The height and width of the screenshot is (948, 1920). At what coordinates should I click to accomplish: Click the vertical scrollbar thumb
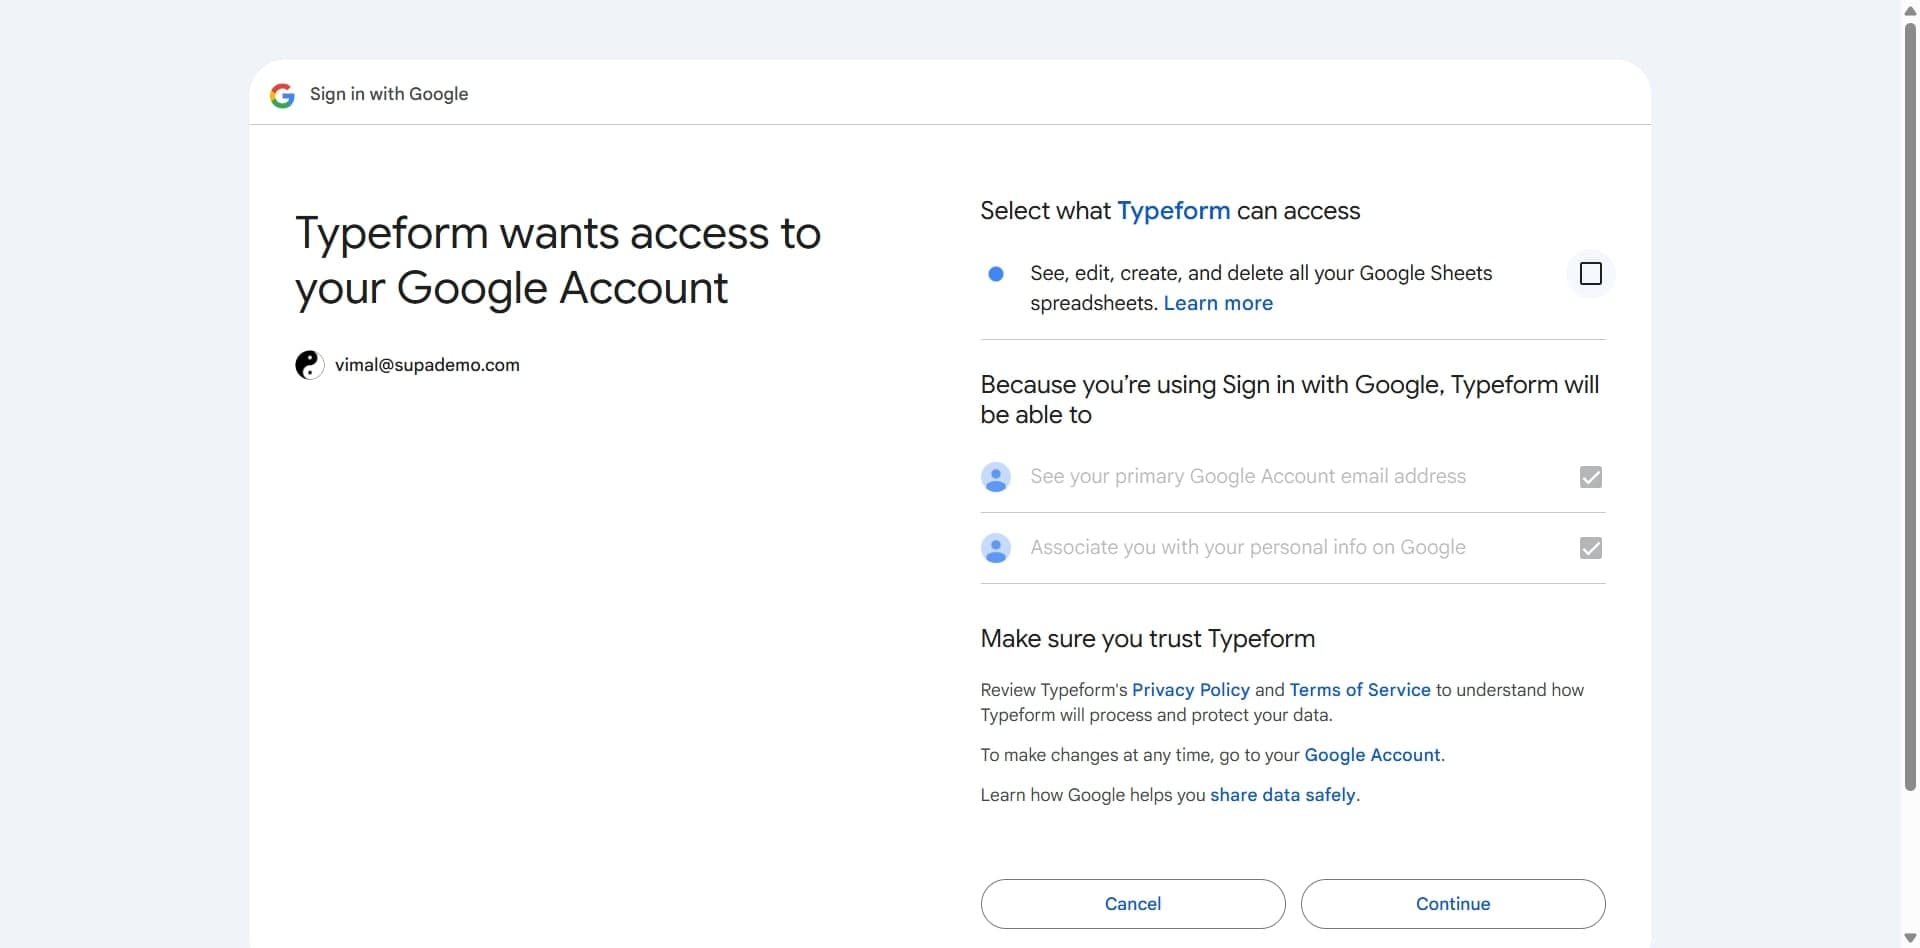[x=1910, y=400]
